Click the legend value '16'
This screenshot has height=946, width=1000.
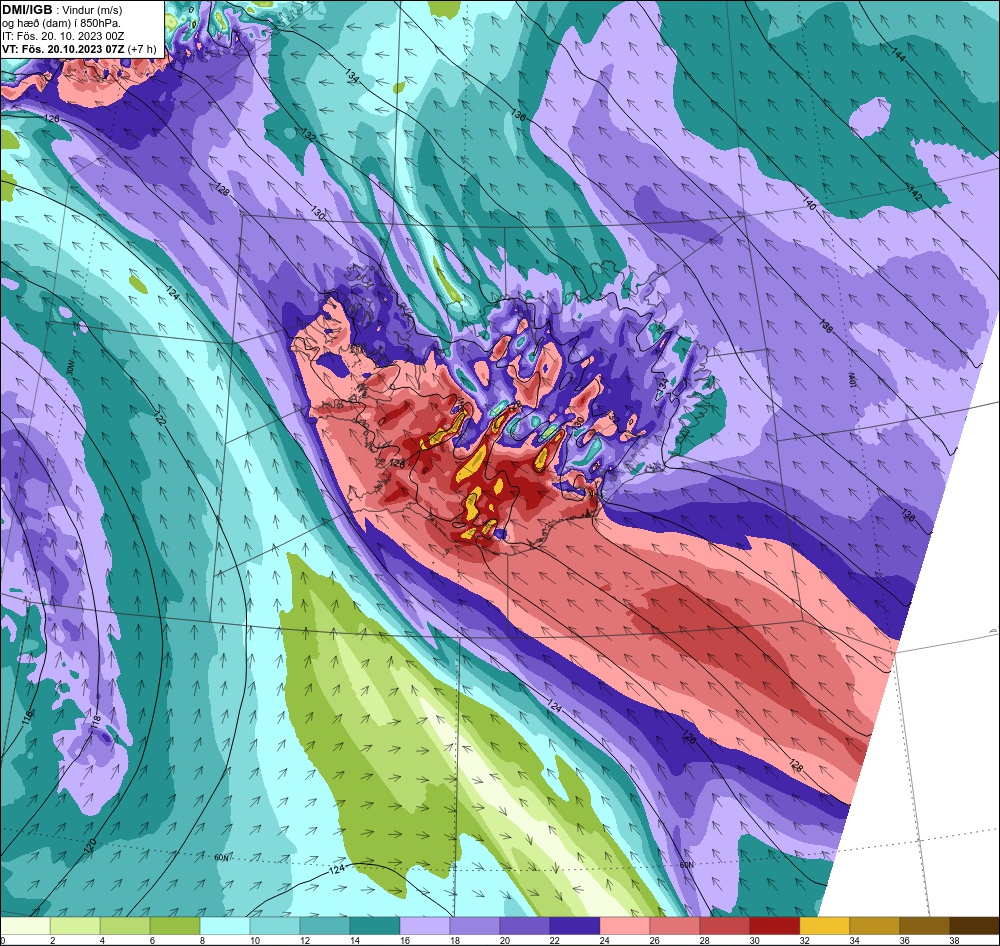(x=404, y=940)
